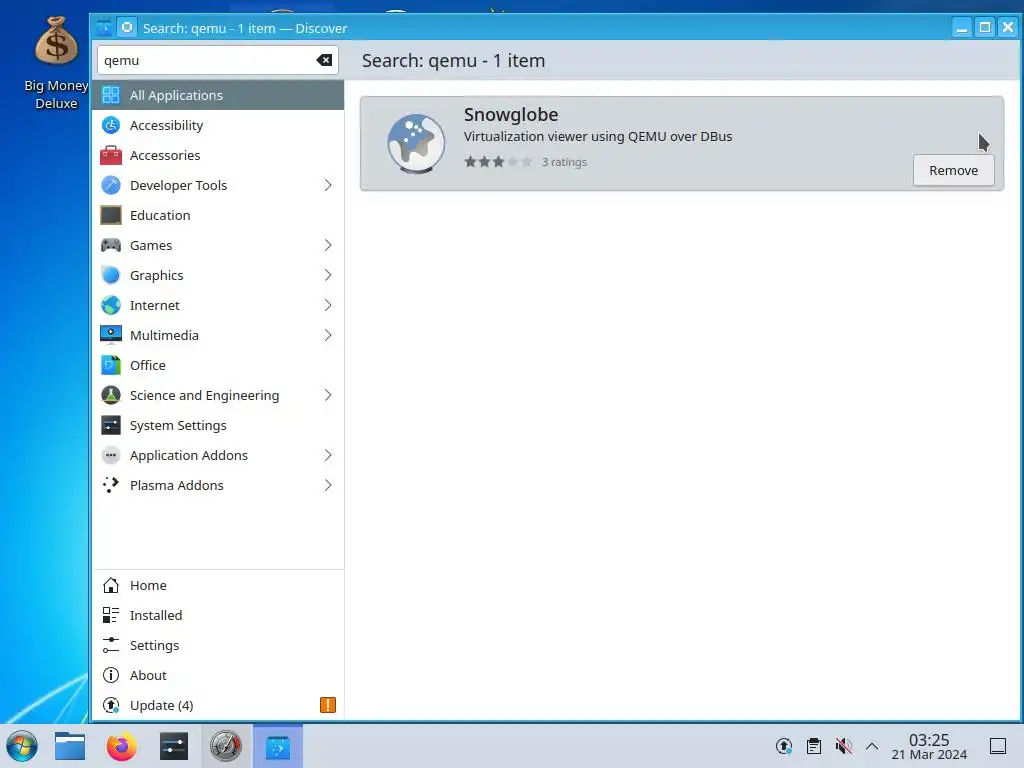This screenshot has width=1024, height=768.
Task: Open the Snowglobe title text
Action: pos(511,115)
